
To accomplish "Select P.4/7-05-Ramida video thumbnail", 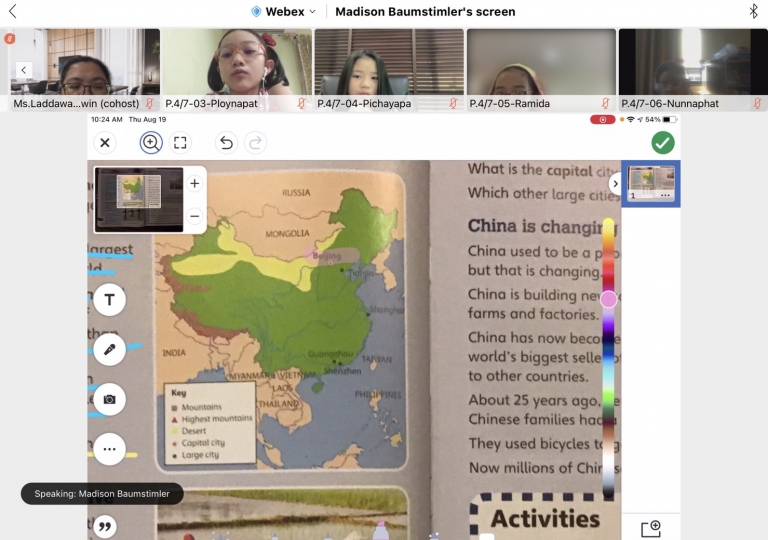I will tap(541, 69).
